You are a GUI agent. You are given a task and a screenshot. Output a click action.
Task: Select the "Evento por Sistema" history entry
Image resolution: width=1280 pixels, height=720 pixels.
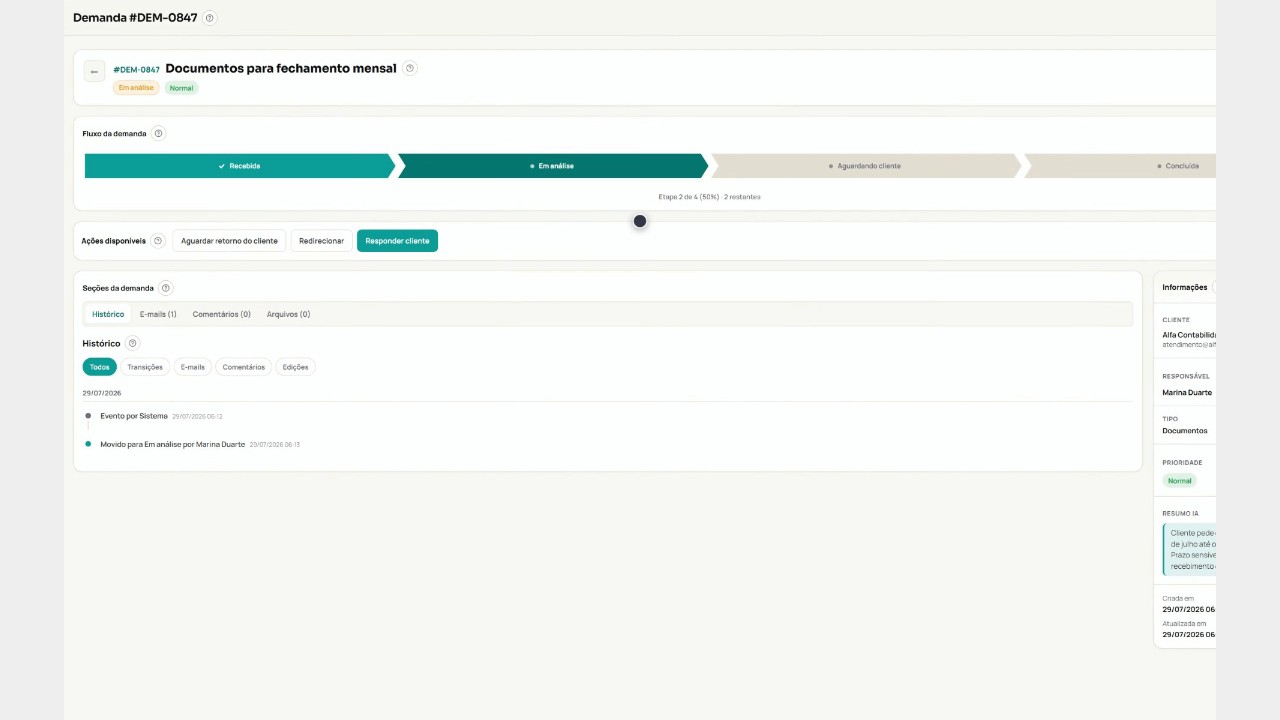tap(134, 416)
